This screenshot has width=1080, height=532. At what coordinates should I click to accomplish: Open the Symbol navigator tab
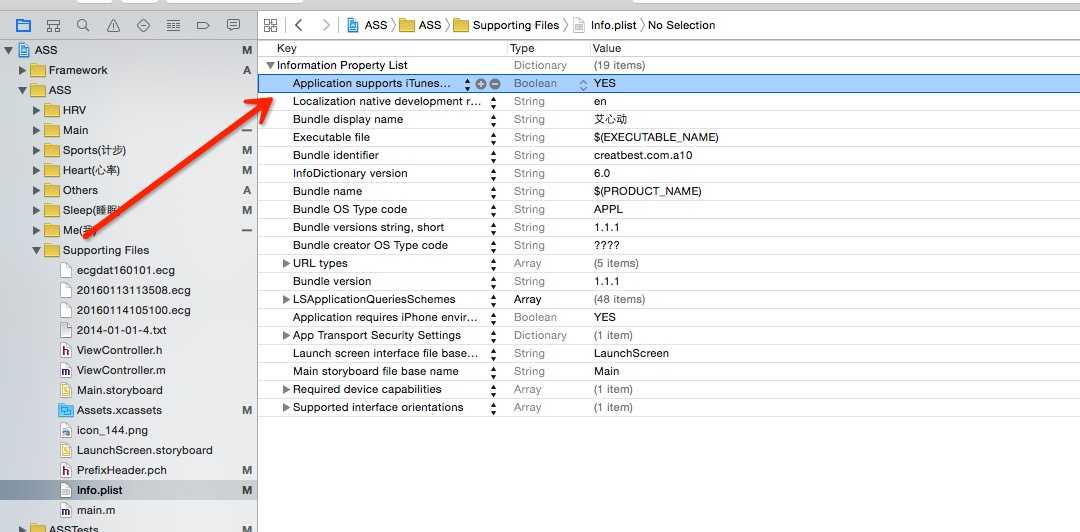click(53, 25)
